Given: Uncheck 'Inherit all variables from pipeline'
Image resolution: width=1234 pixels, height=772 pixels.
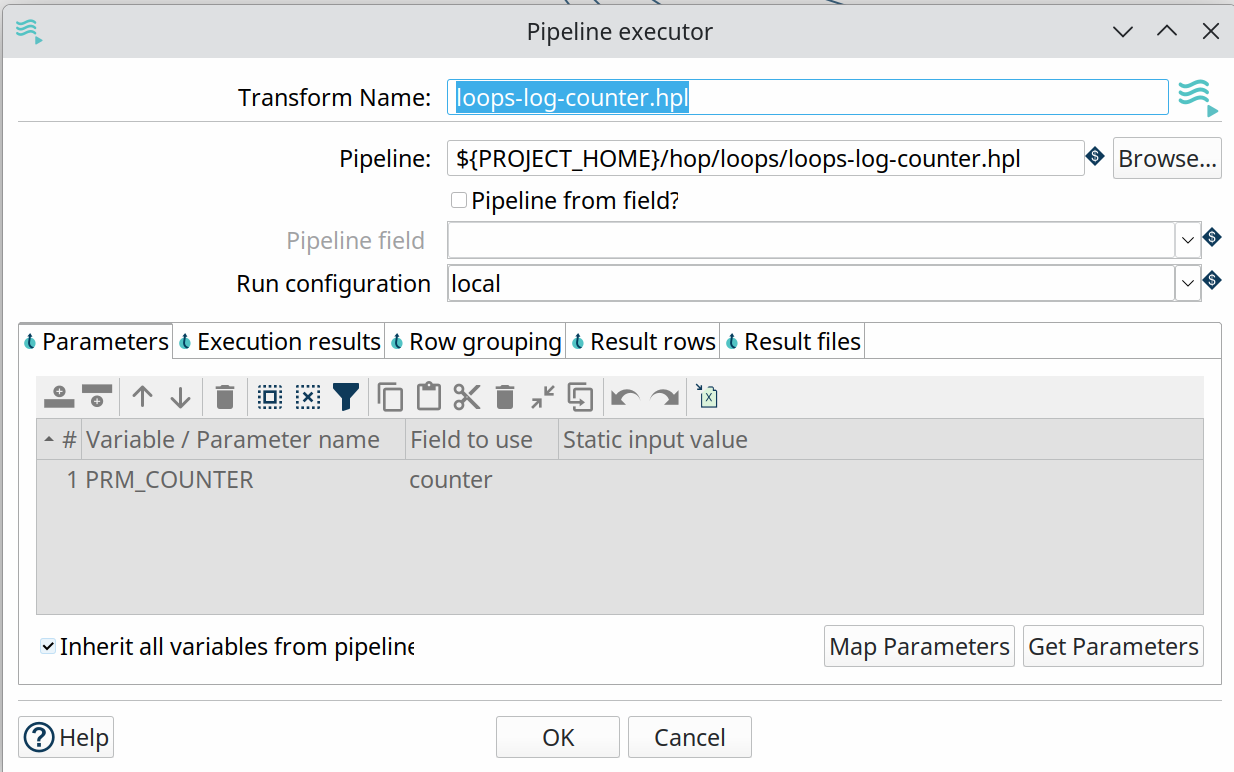Looking at the screenshot, I should (48, 647).
